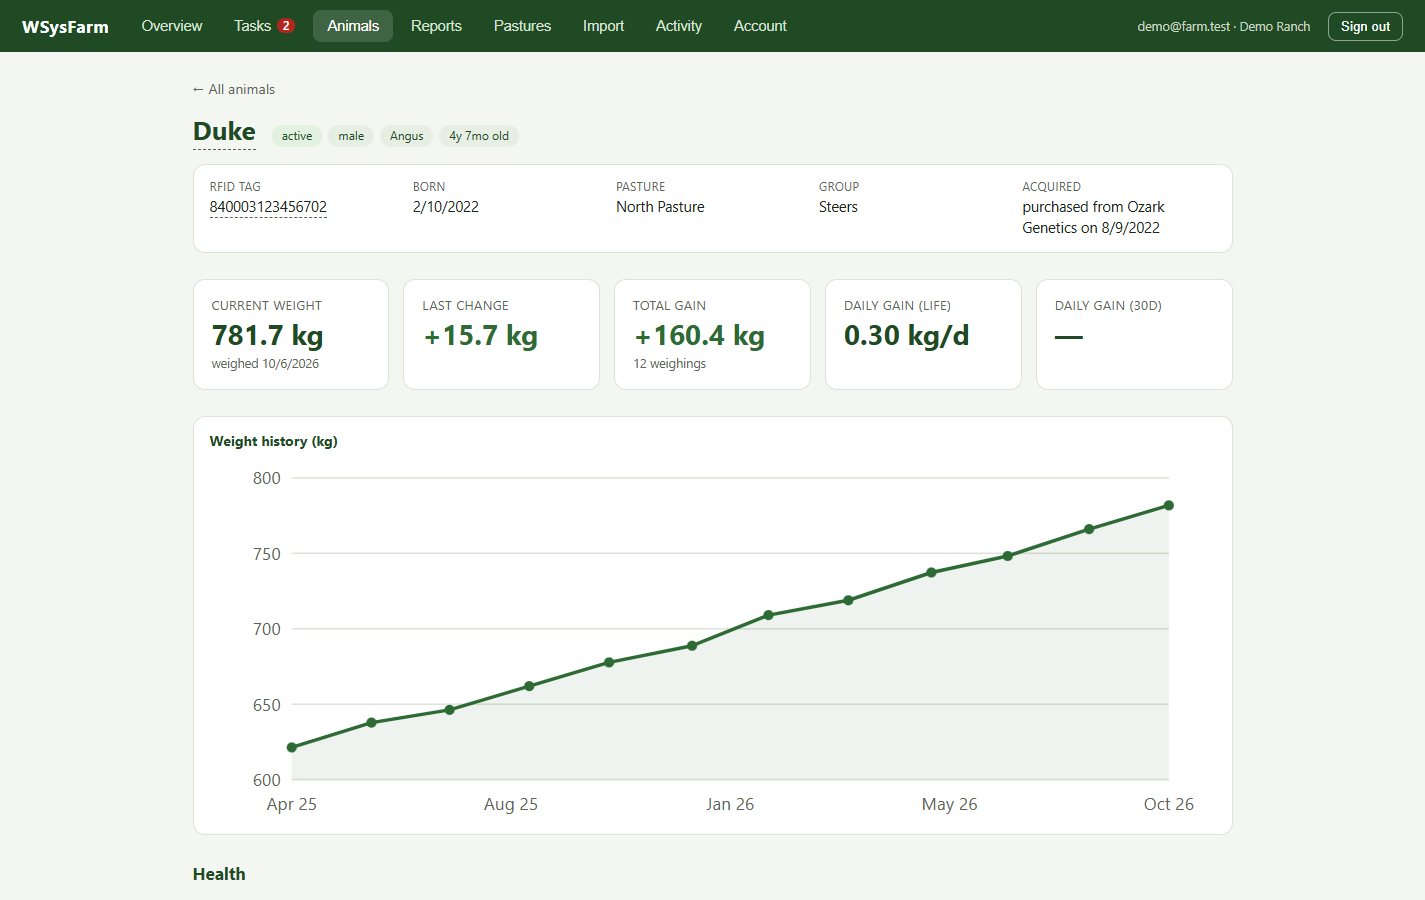Click the born date 2/10/2022

point(446,207)
